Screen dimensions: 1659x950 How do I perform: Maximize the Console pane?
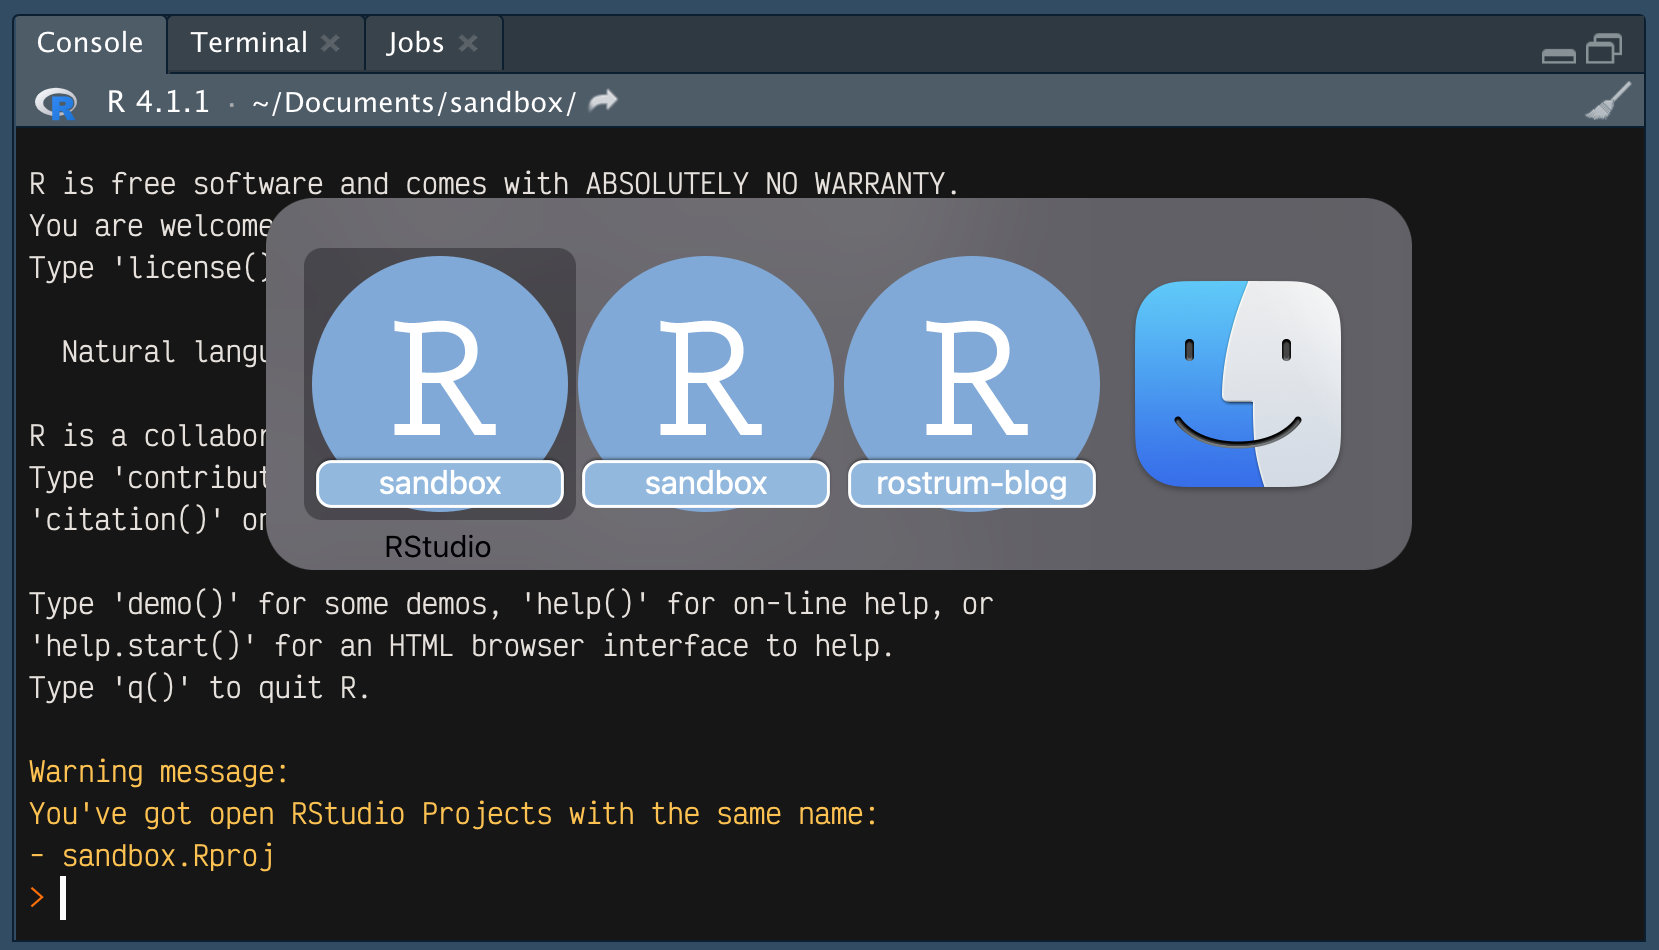[1603, 46]
